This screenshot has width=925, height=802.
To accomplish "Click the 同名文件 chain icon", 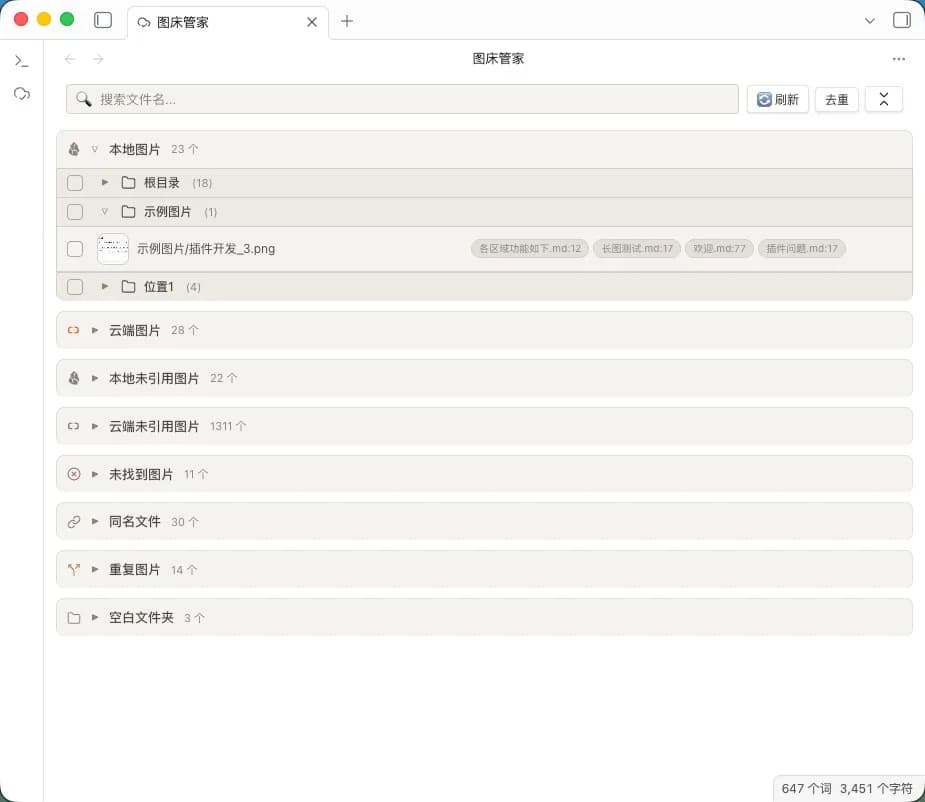I will coord(74,522).
